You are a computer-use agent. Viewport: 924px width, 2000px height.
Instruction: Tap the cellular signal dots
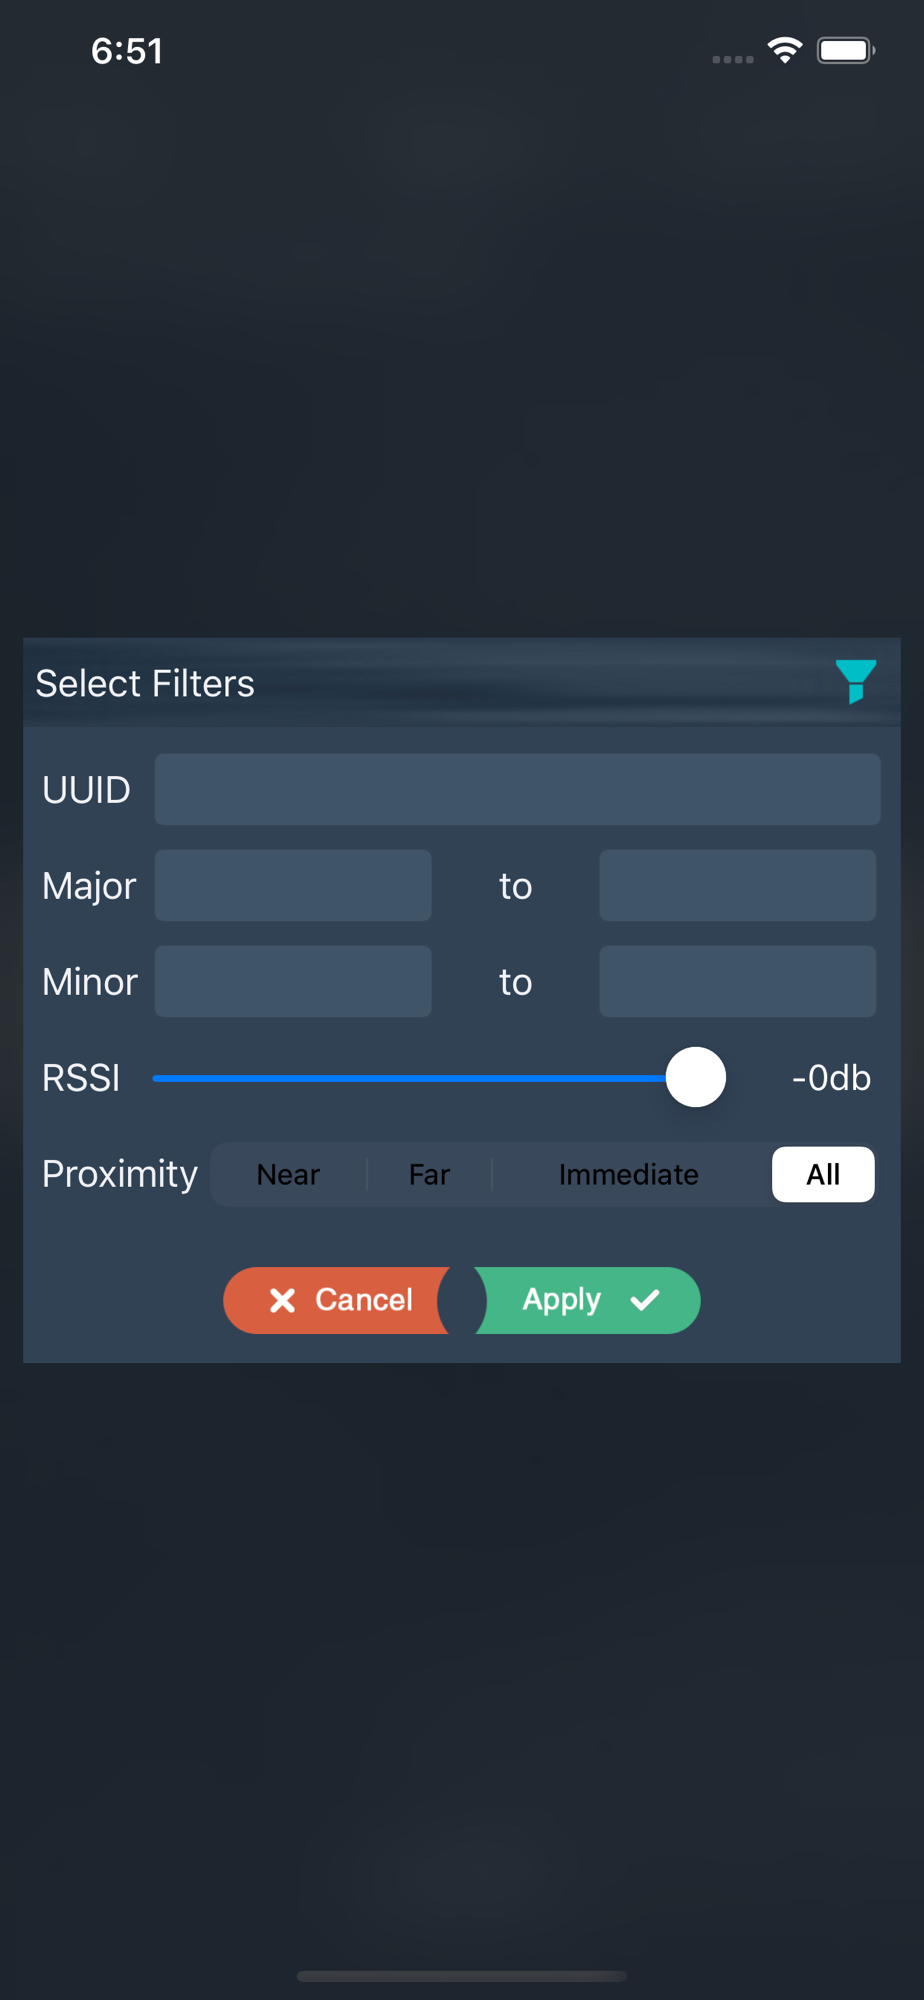point(732,59)
